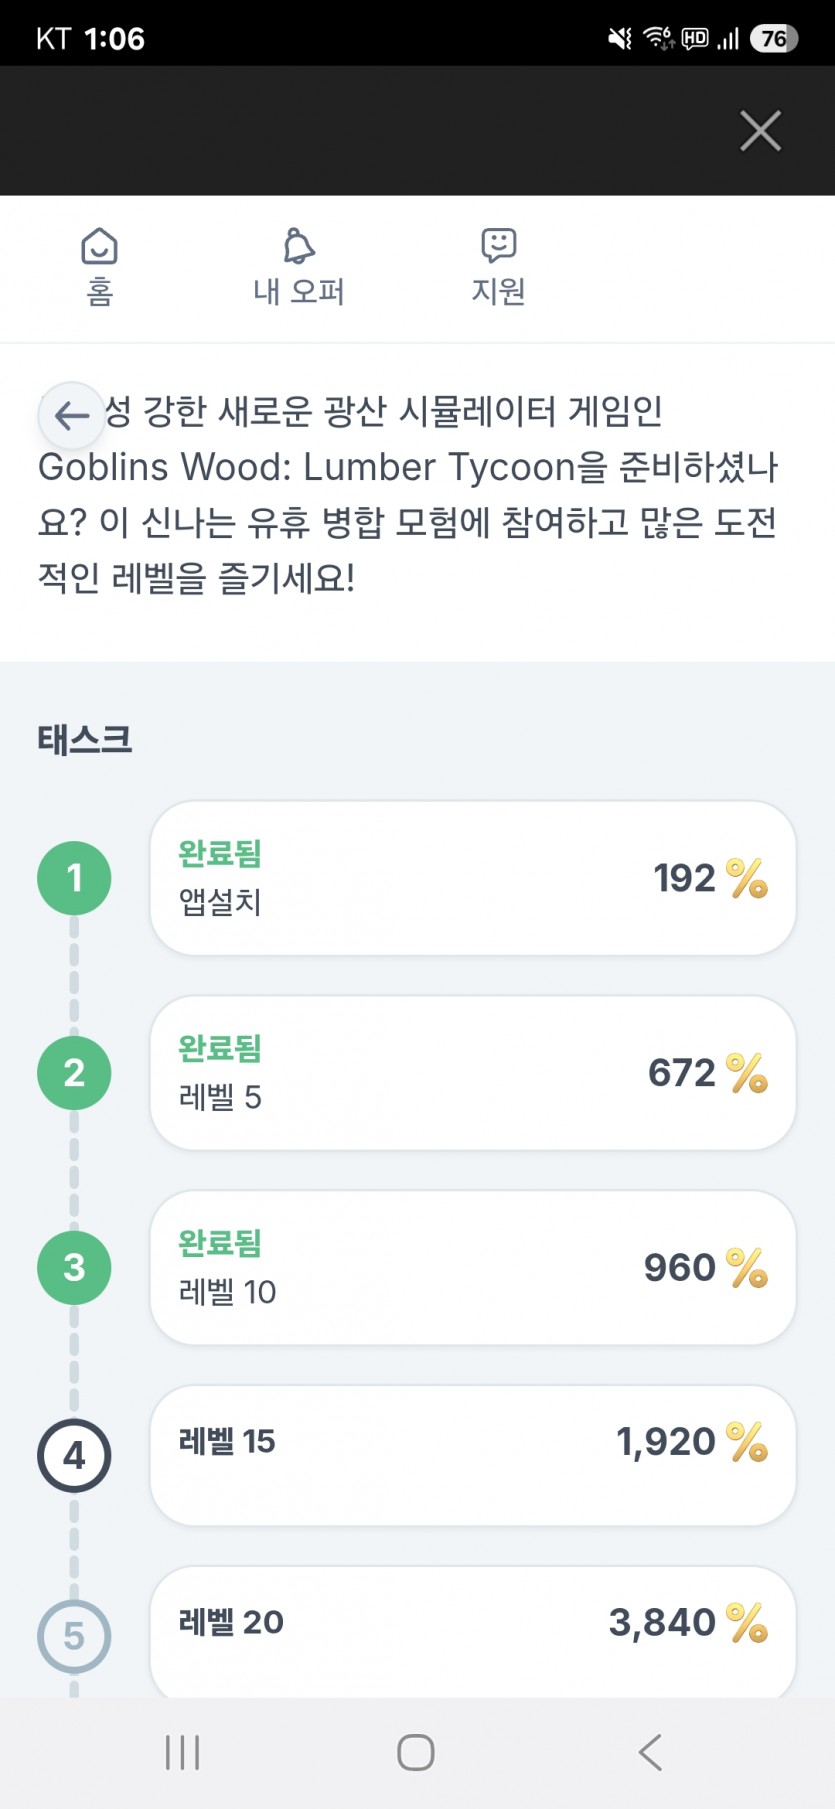Click the coin icon next to 192

747,878
